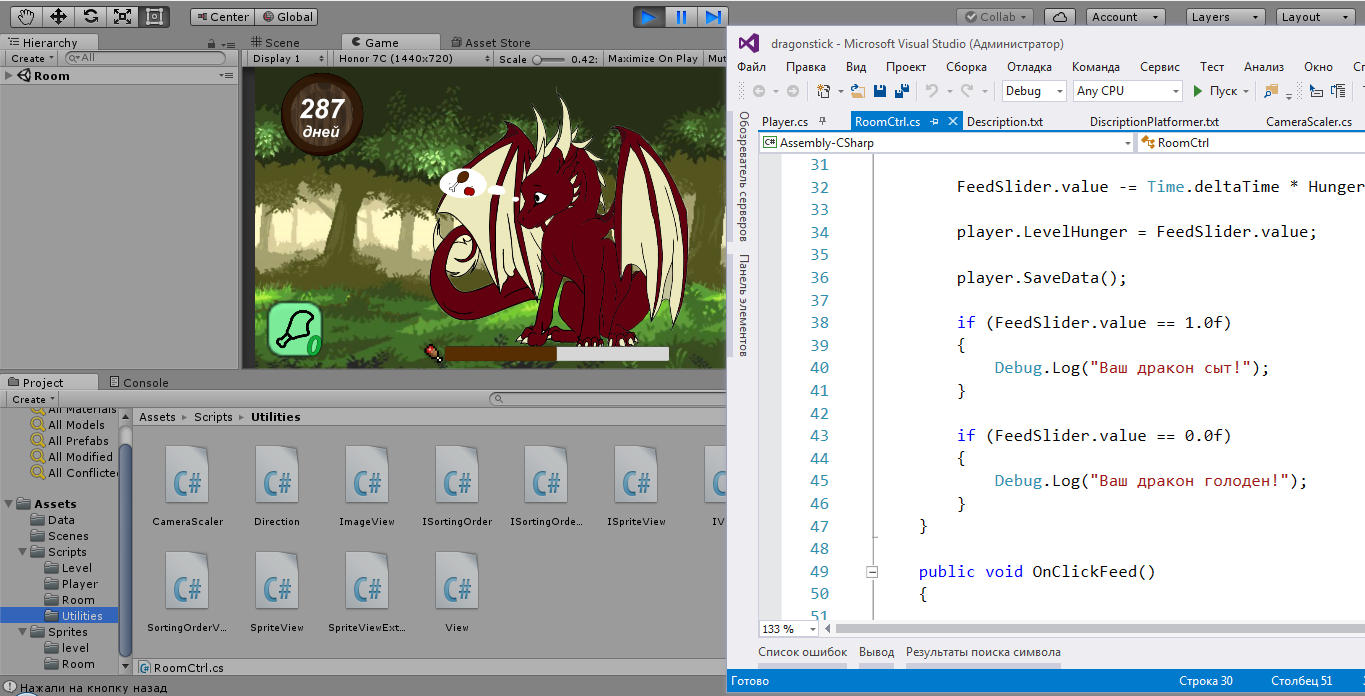Click the Пуск start debugging button

click(1221, 91)
